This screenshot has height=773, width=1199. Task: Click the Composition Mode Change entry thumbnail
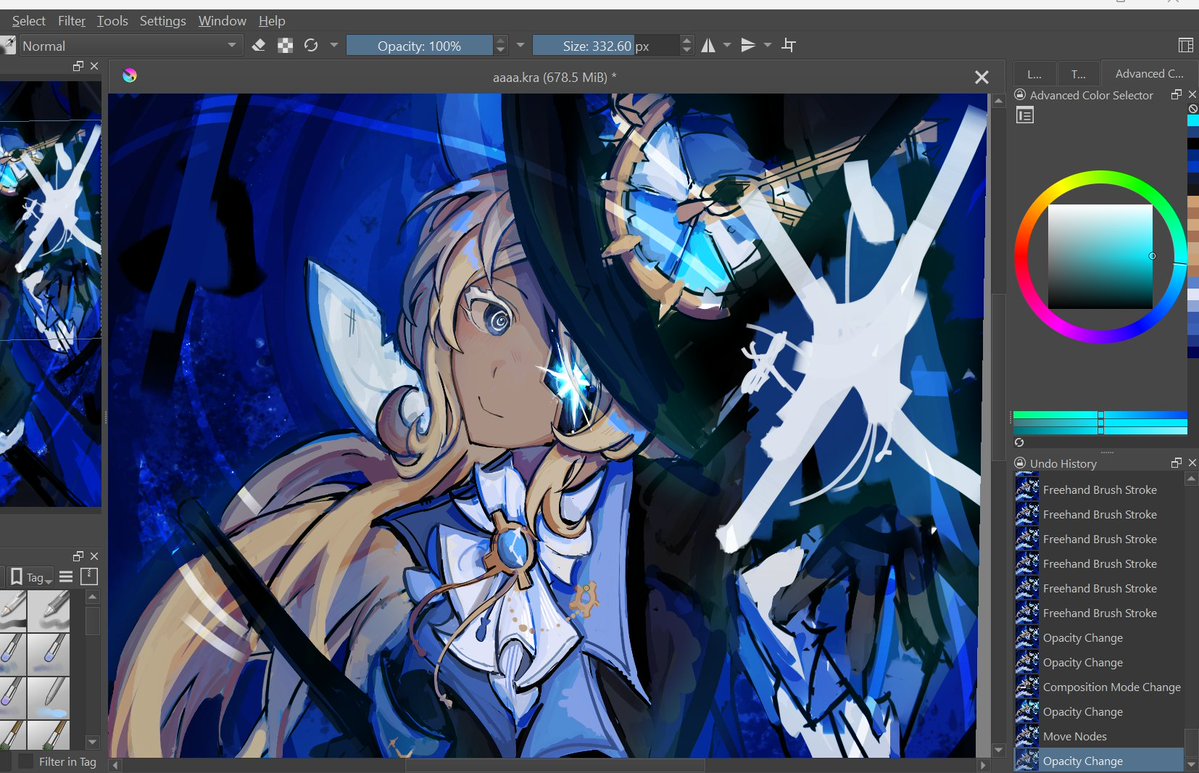(x=1027, y=687)
